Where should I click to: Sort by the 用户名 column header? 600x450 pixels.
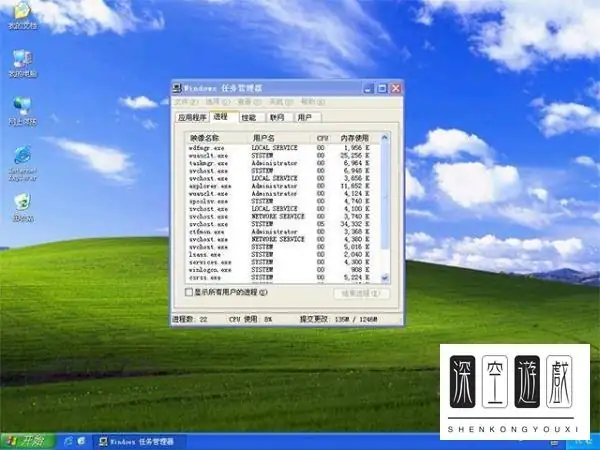coord(279,138)
